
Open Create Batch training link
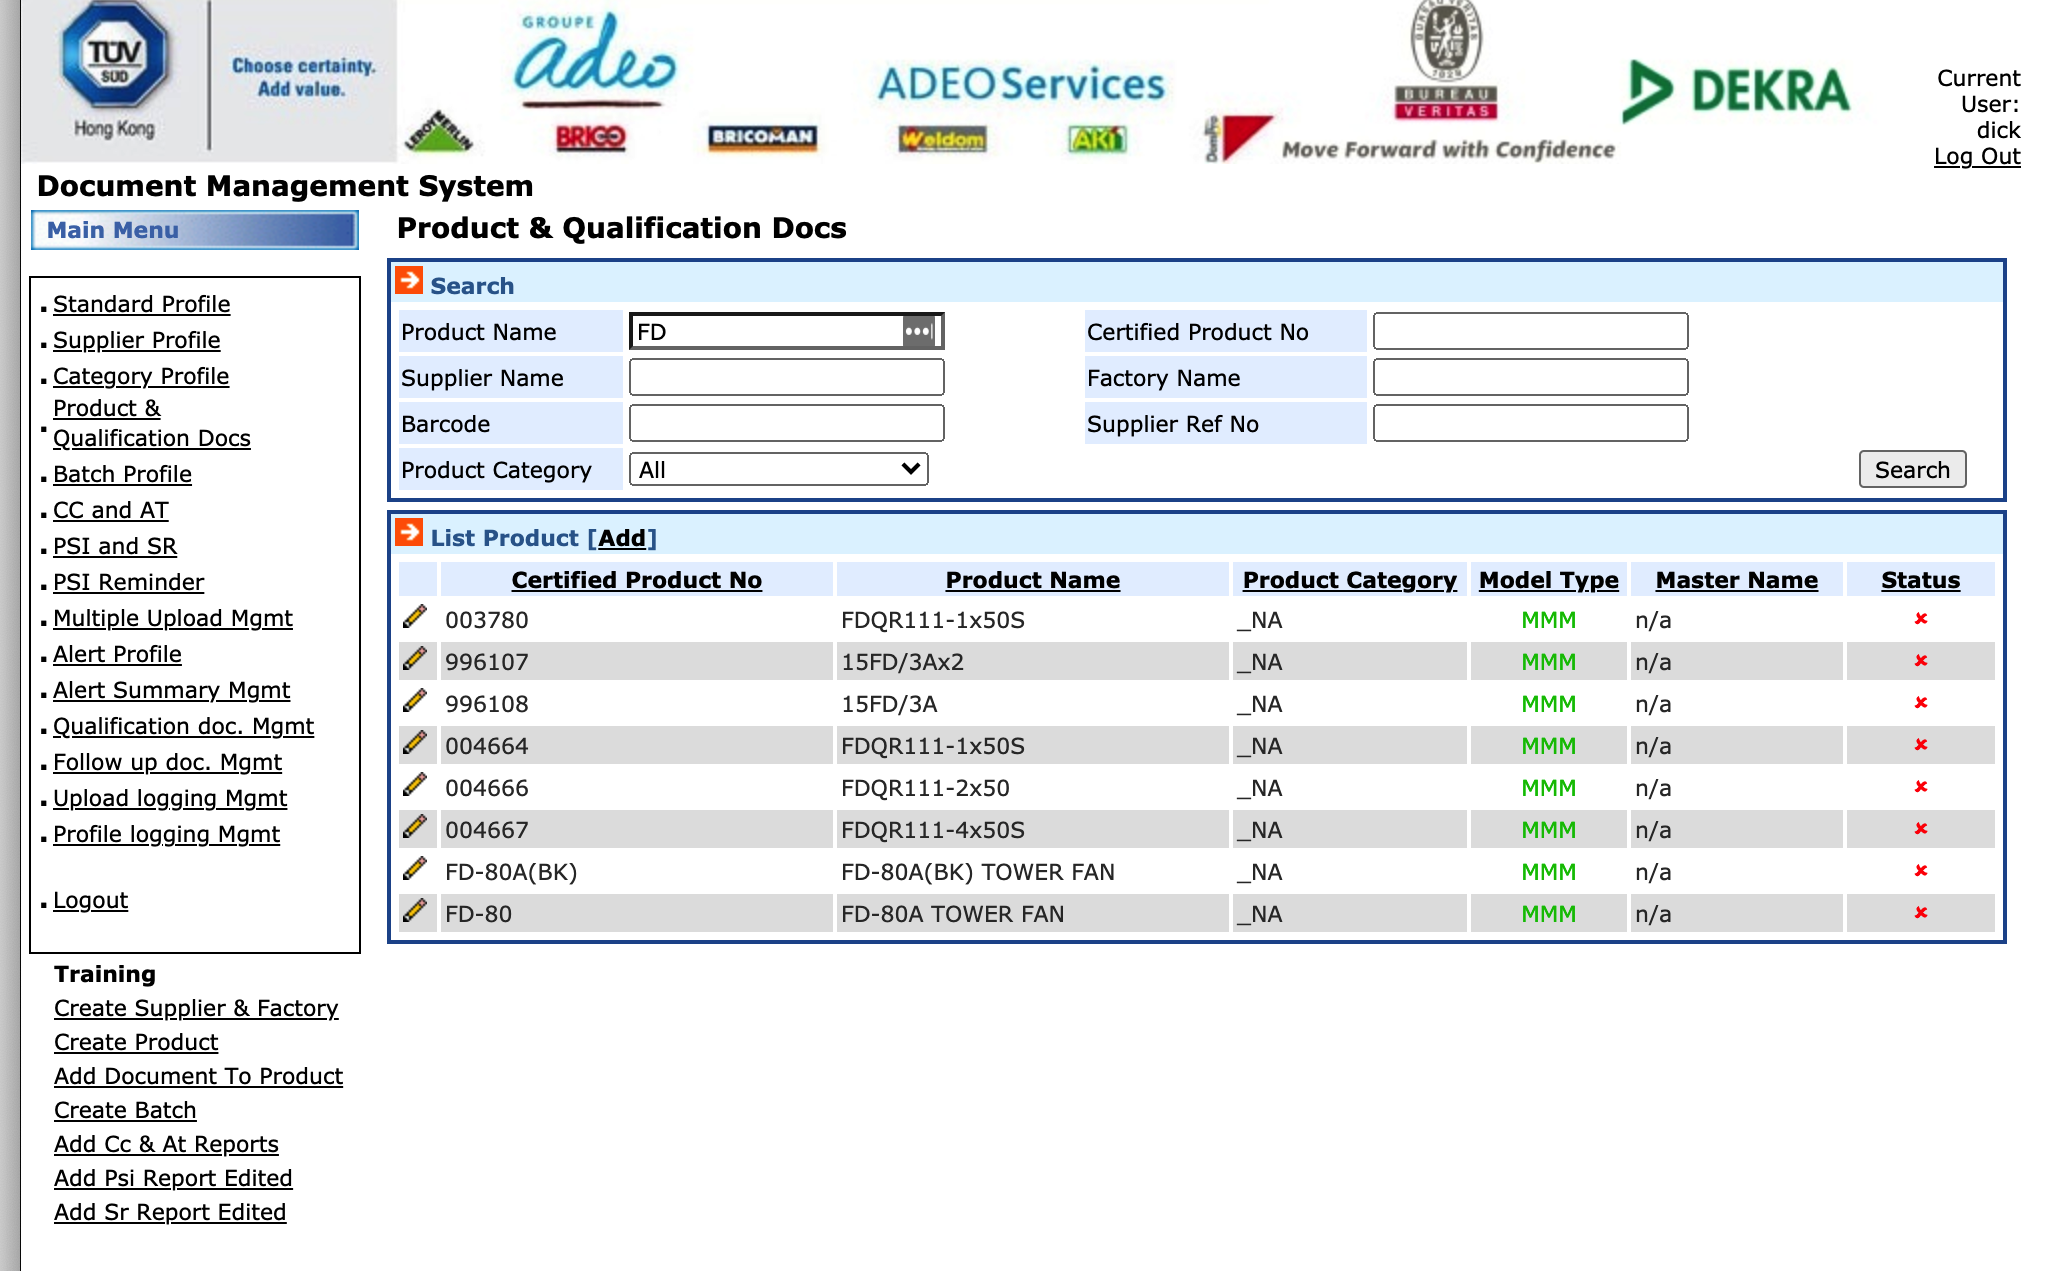[x=125, y=1110]
